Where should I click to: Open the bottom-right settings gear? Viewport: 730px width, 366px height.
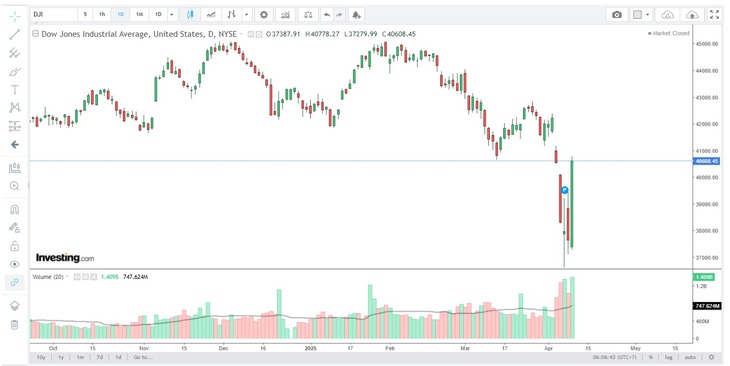(x=711, y=357)
